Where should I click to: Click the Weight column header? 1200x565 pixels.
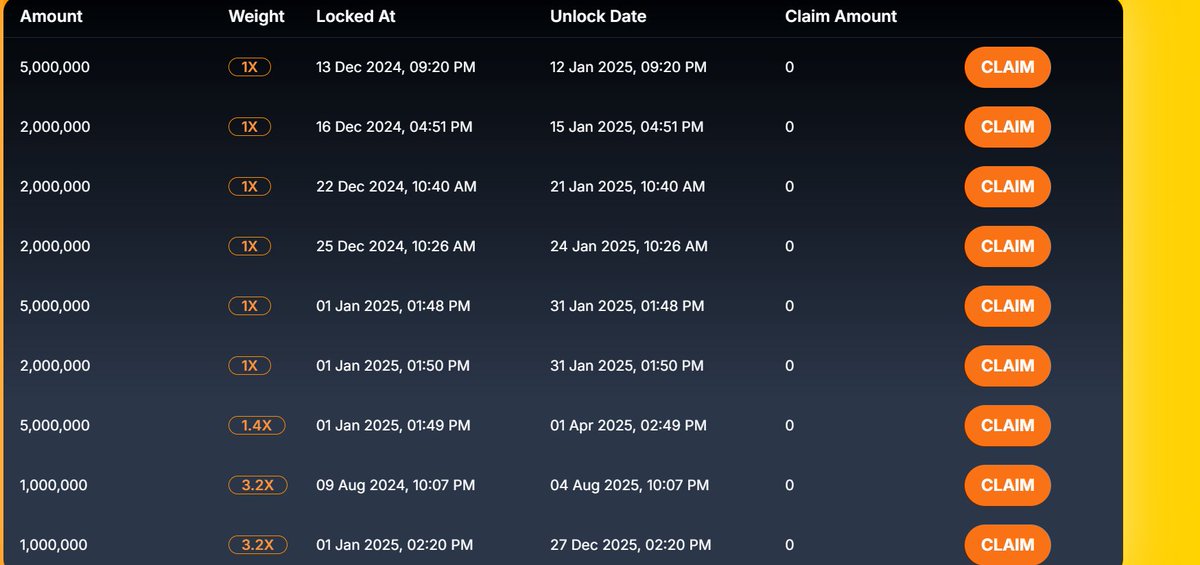tap(256, 16)
